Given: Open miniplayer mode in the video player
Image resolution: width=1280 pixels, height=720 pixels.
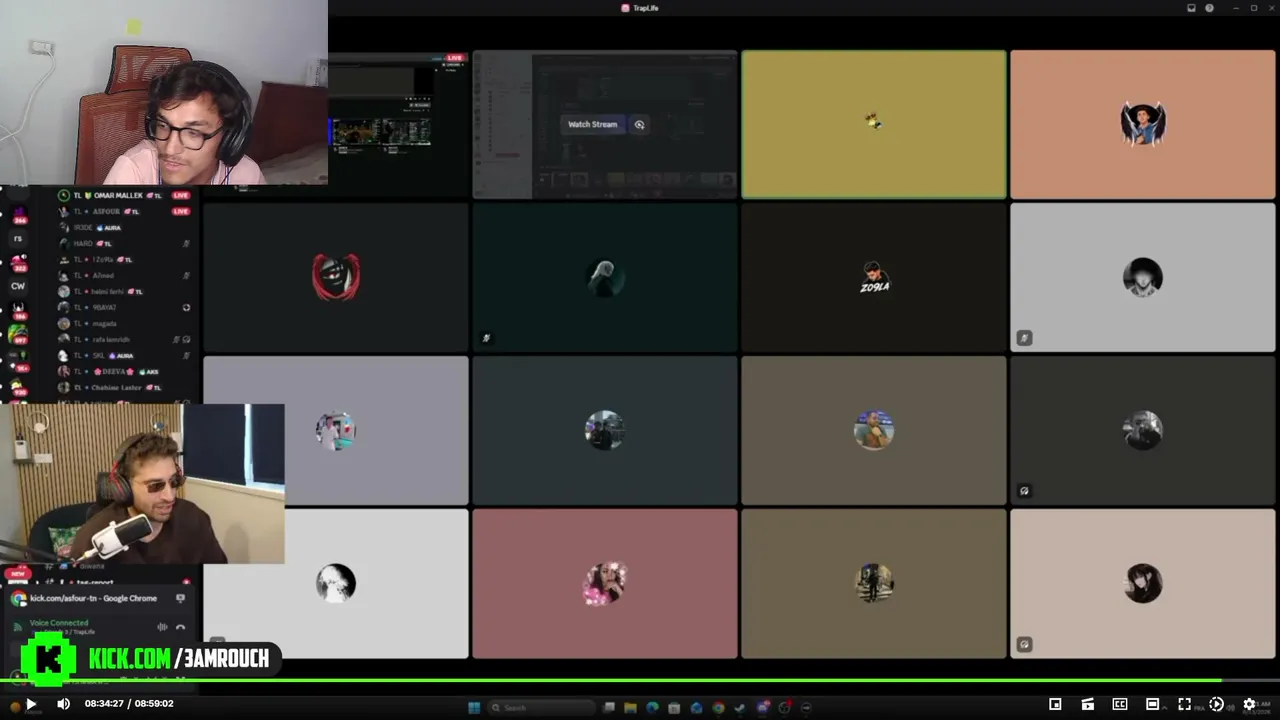Looking at the screenshot, I should point(1055,704).
